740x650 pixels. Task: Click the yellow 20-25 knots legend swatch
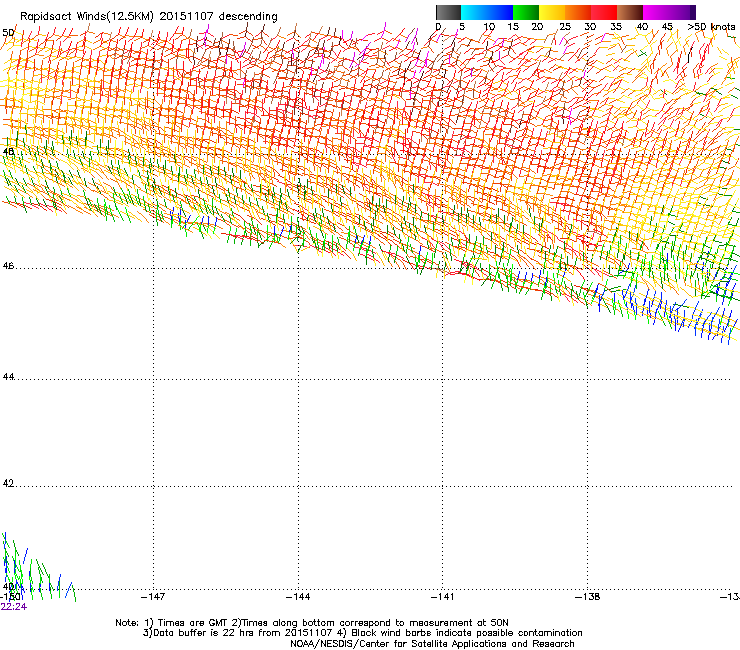click(552, 12)
